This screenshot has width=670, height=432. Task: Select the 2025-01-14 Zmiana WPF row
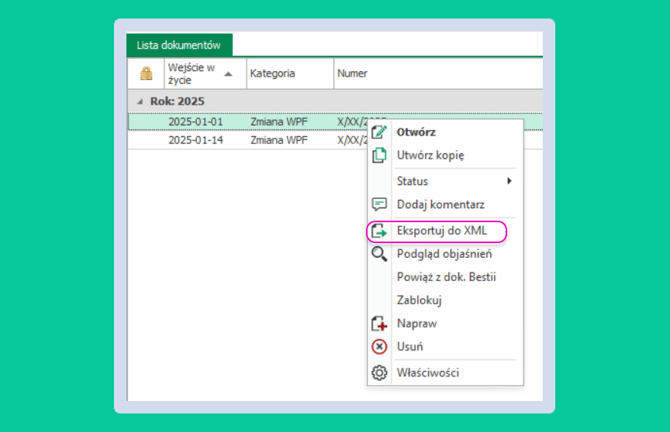(248, 140)
